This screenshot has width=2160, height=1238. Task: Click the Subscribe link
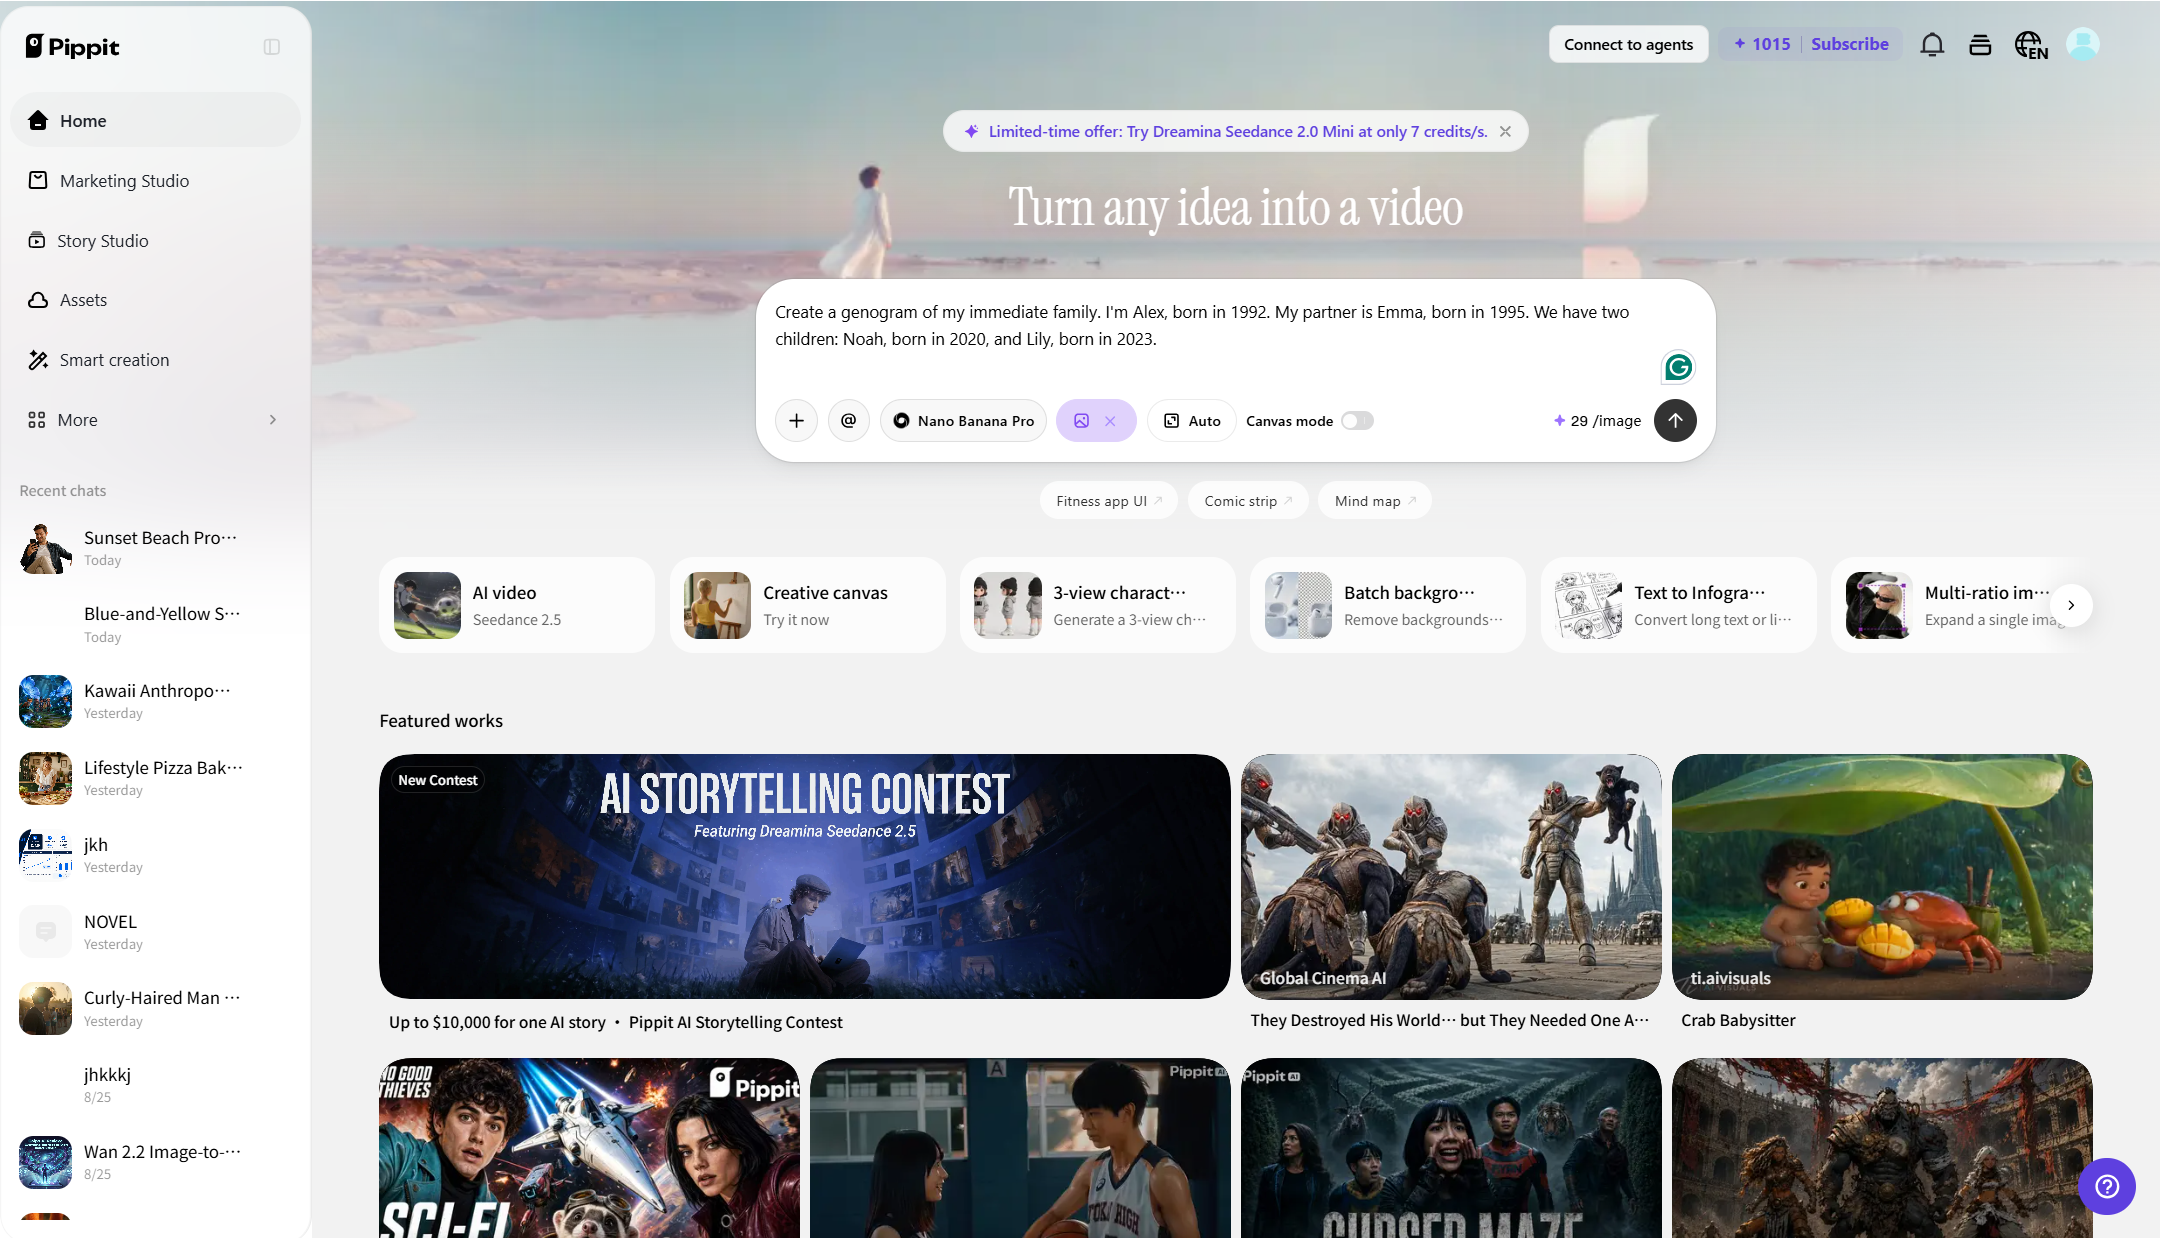1849,44
